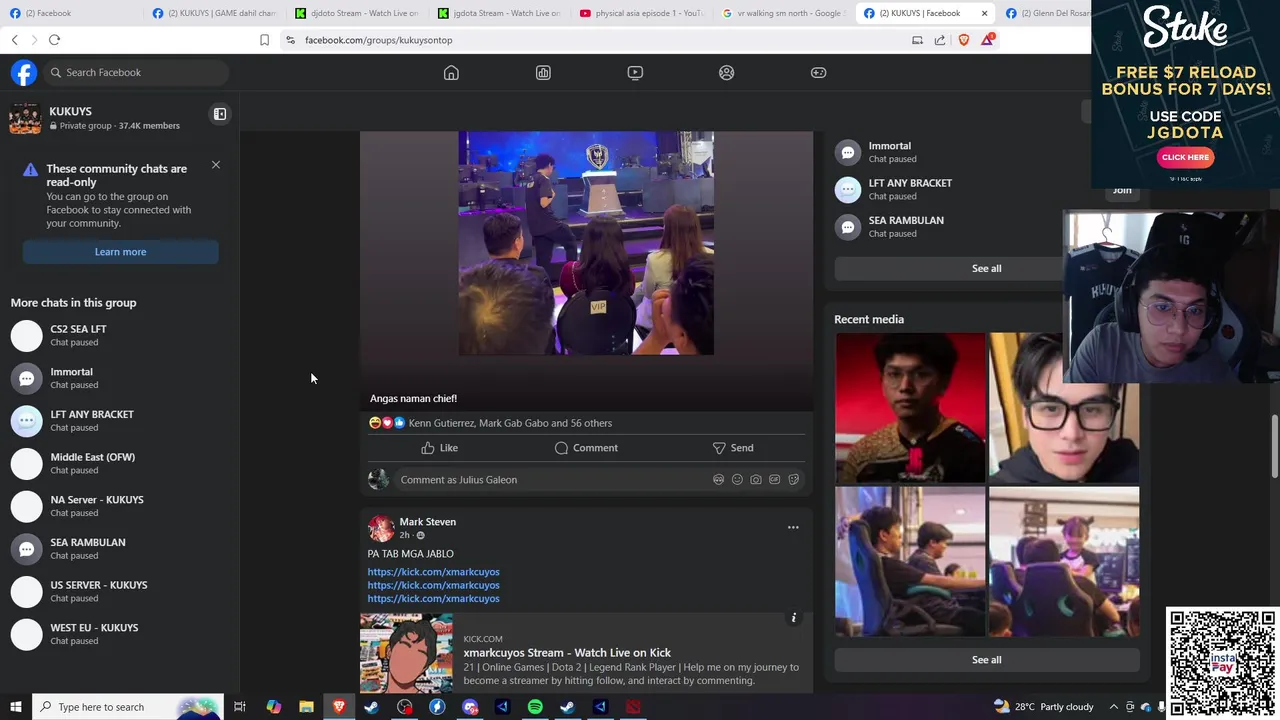Bookmark this page icon

264,40
